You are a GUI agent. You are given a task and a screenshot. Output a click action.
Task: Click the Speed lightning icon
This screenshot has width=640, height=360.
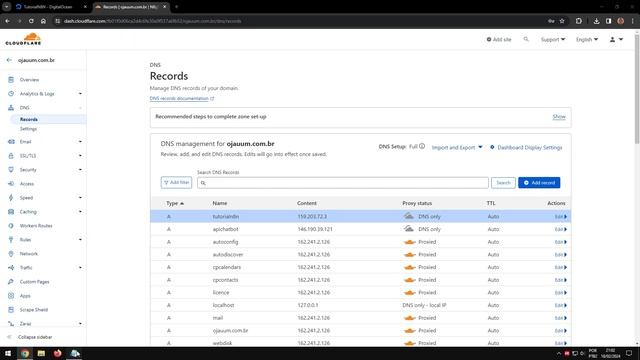[11, 198]
